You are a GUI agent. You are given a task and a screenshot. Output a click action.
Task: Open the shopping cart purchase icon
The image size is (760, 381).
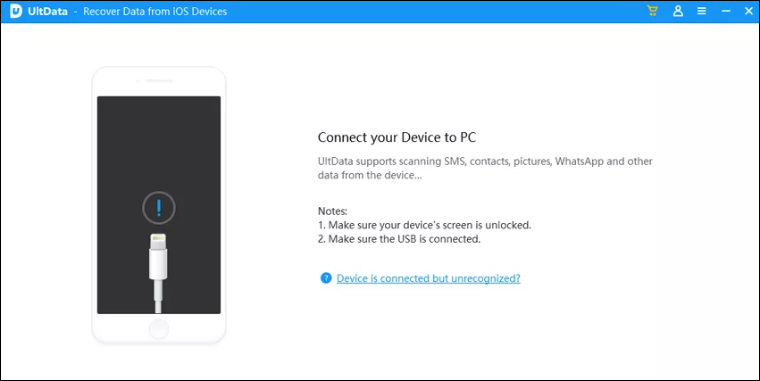pyautogui.click(x=652, y=11)
